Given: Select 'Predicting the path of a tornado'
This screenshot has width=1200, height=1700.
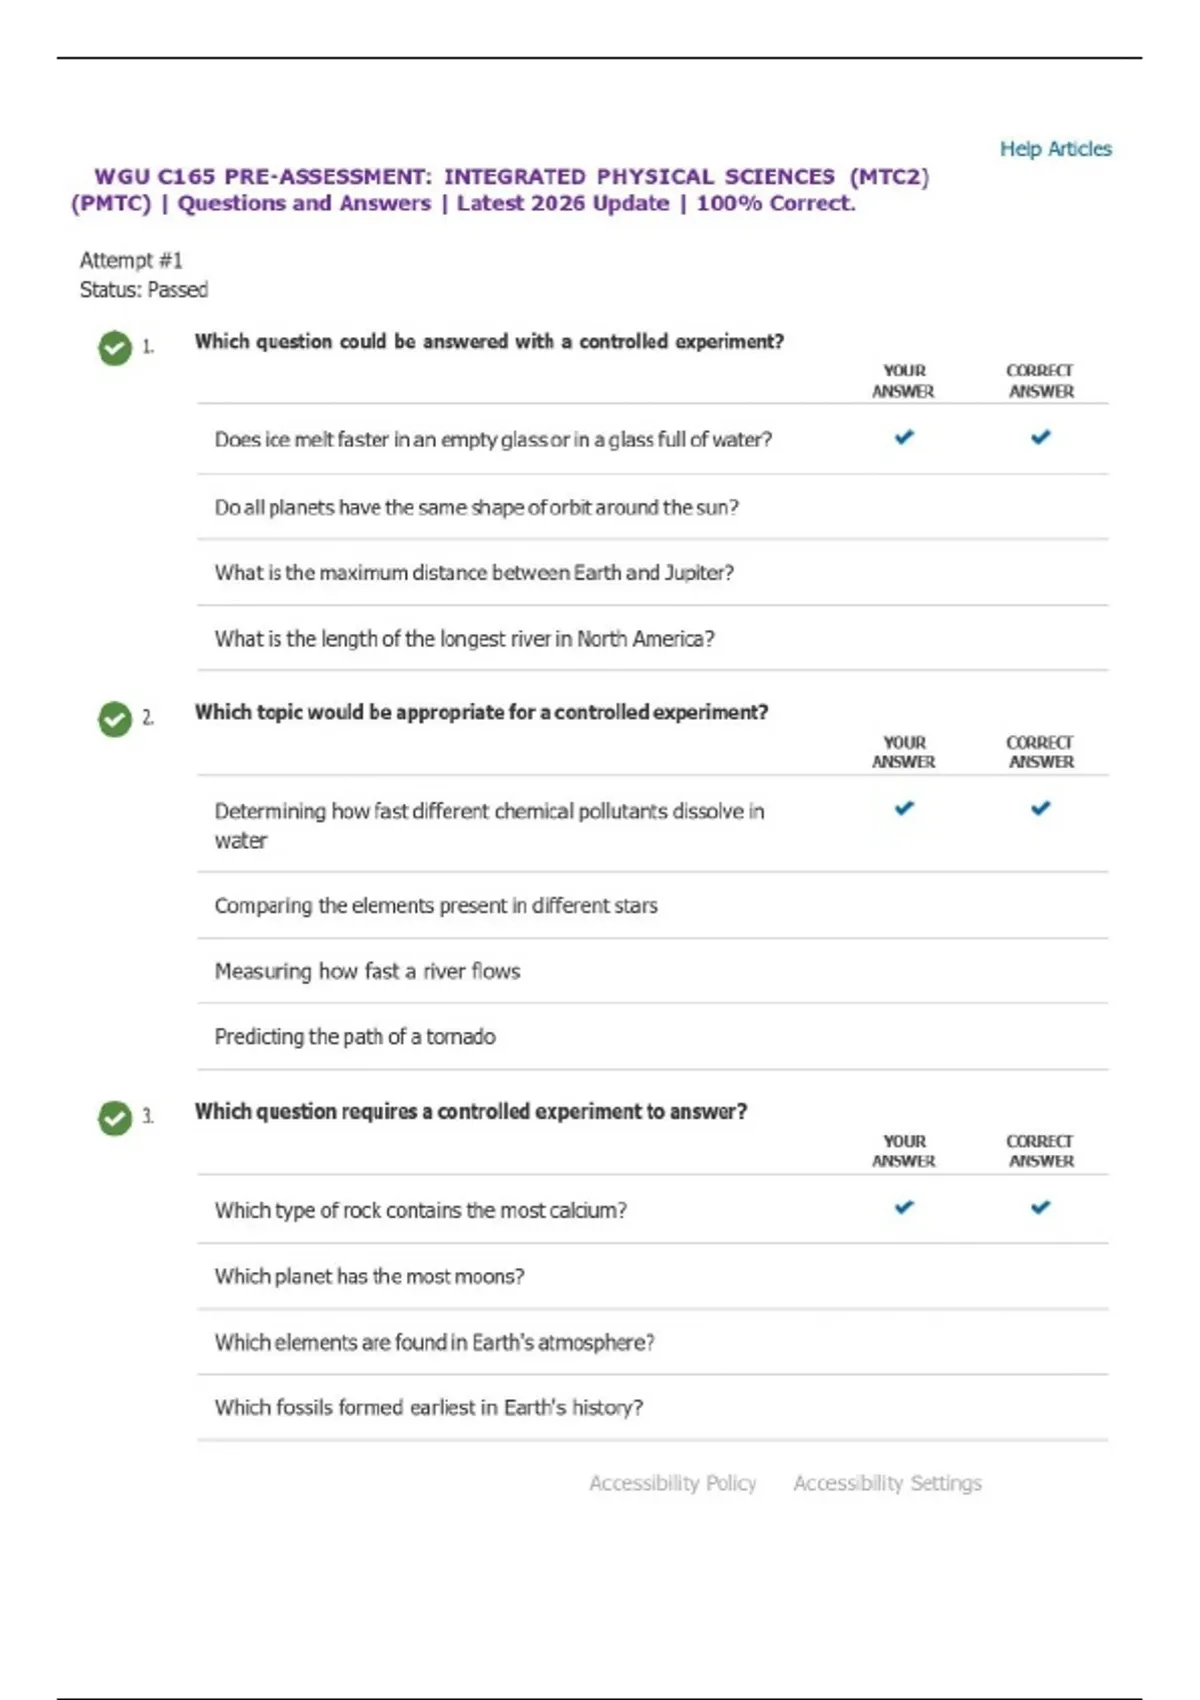Looking at the screenshot, I should tap(355, 1037).
